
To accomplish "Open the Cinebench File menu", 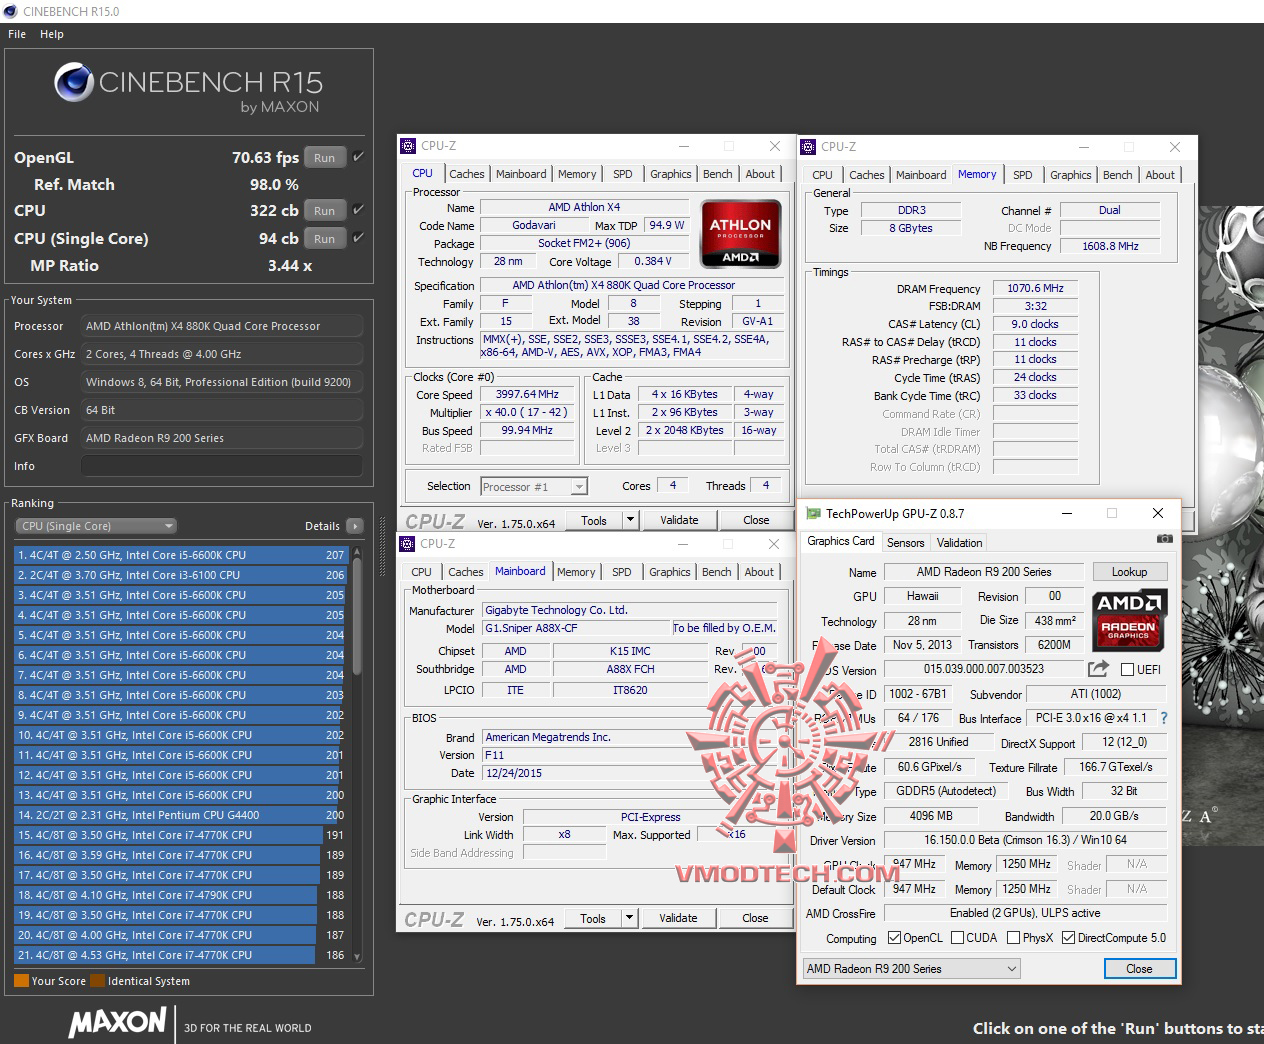I will point(17,34).
